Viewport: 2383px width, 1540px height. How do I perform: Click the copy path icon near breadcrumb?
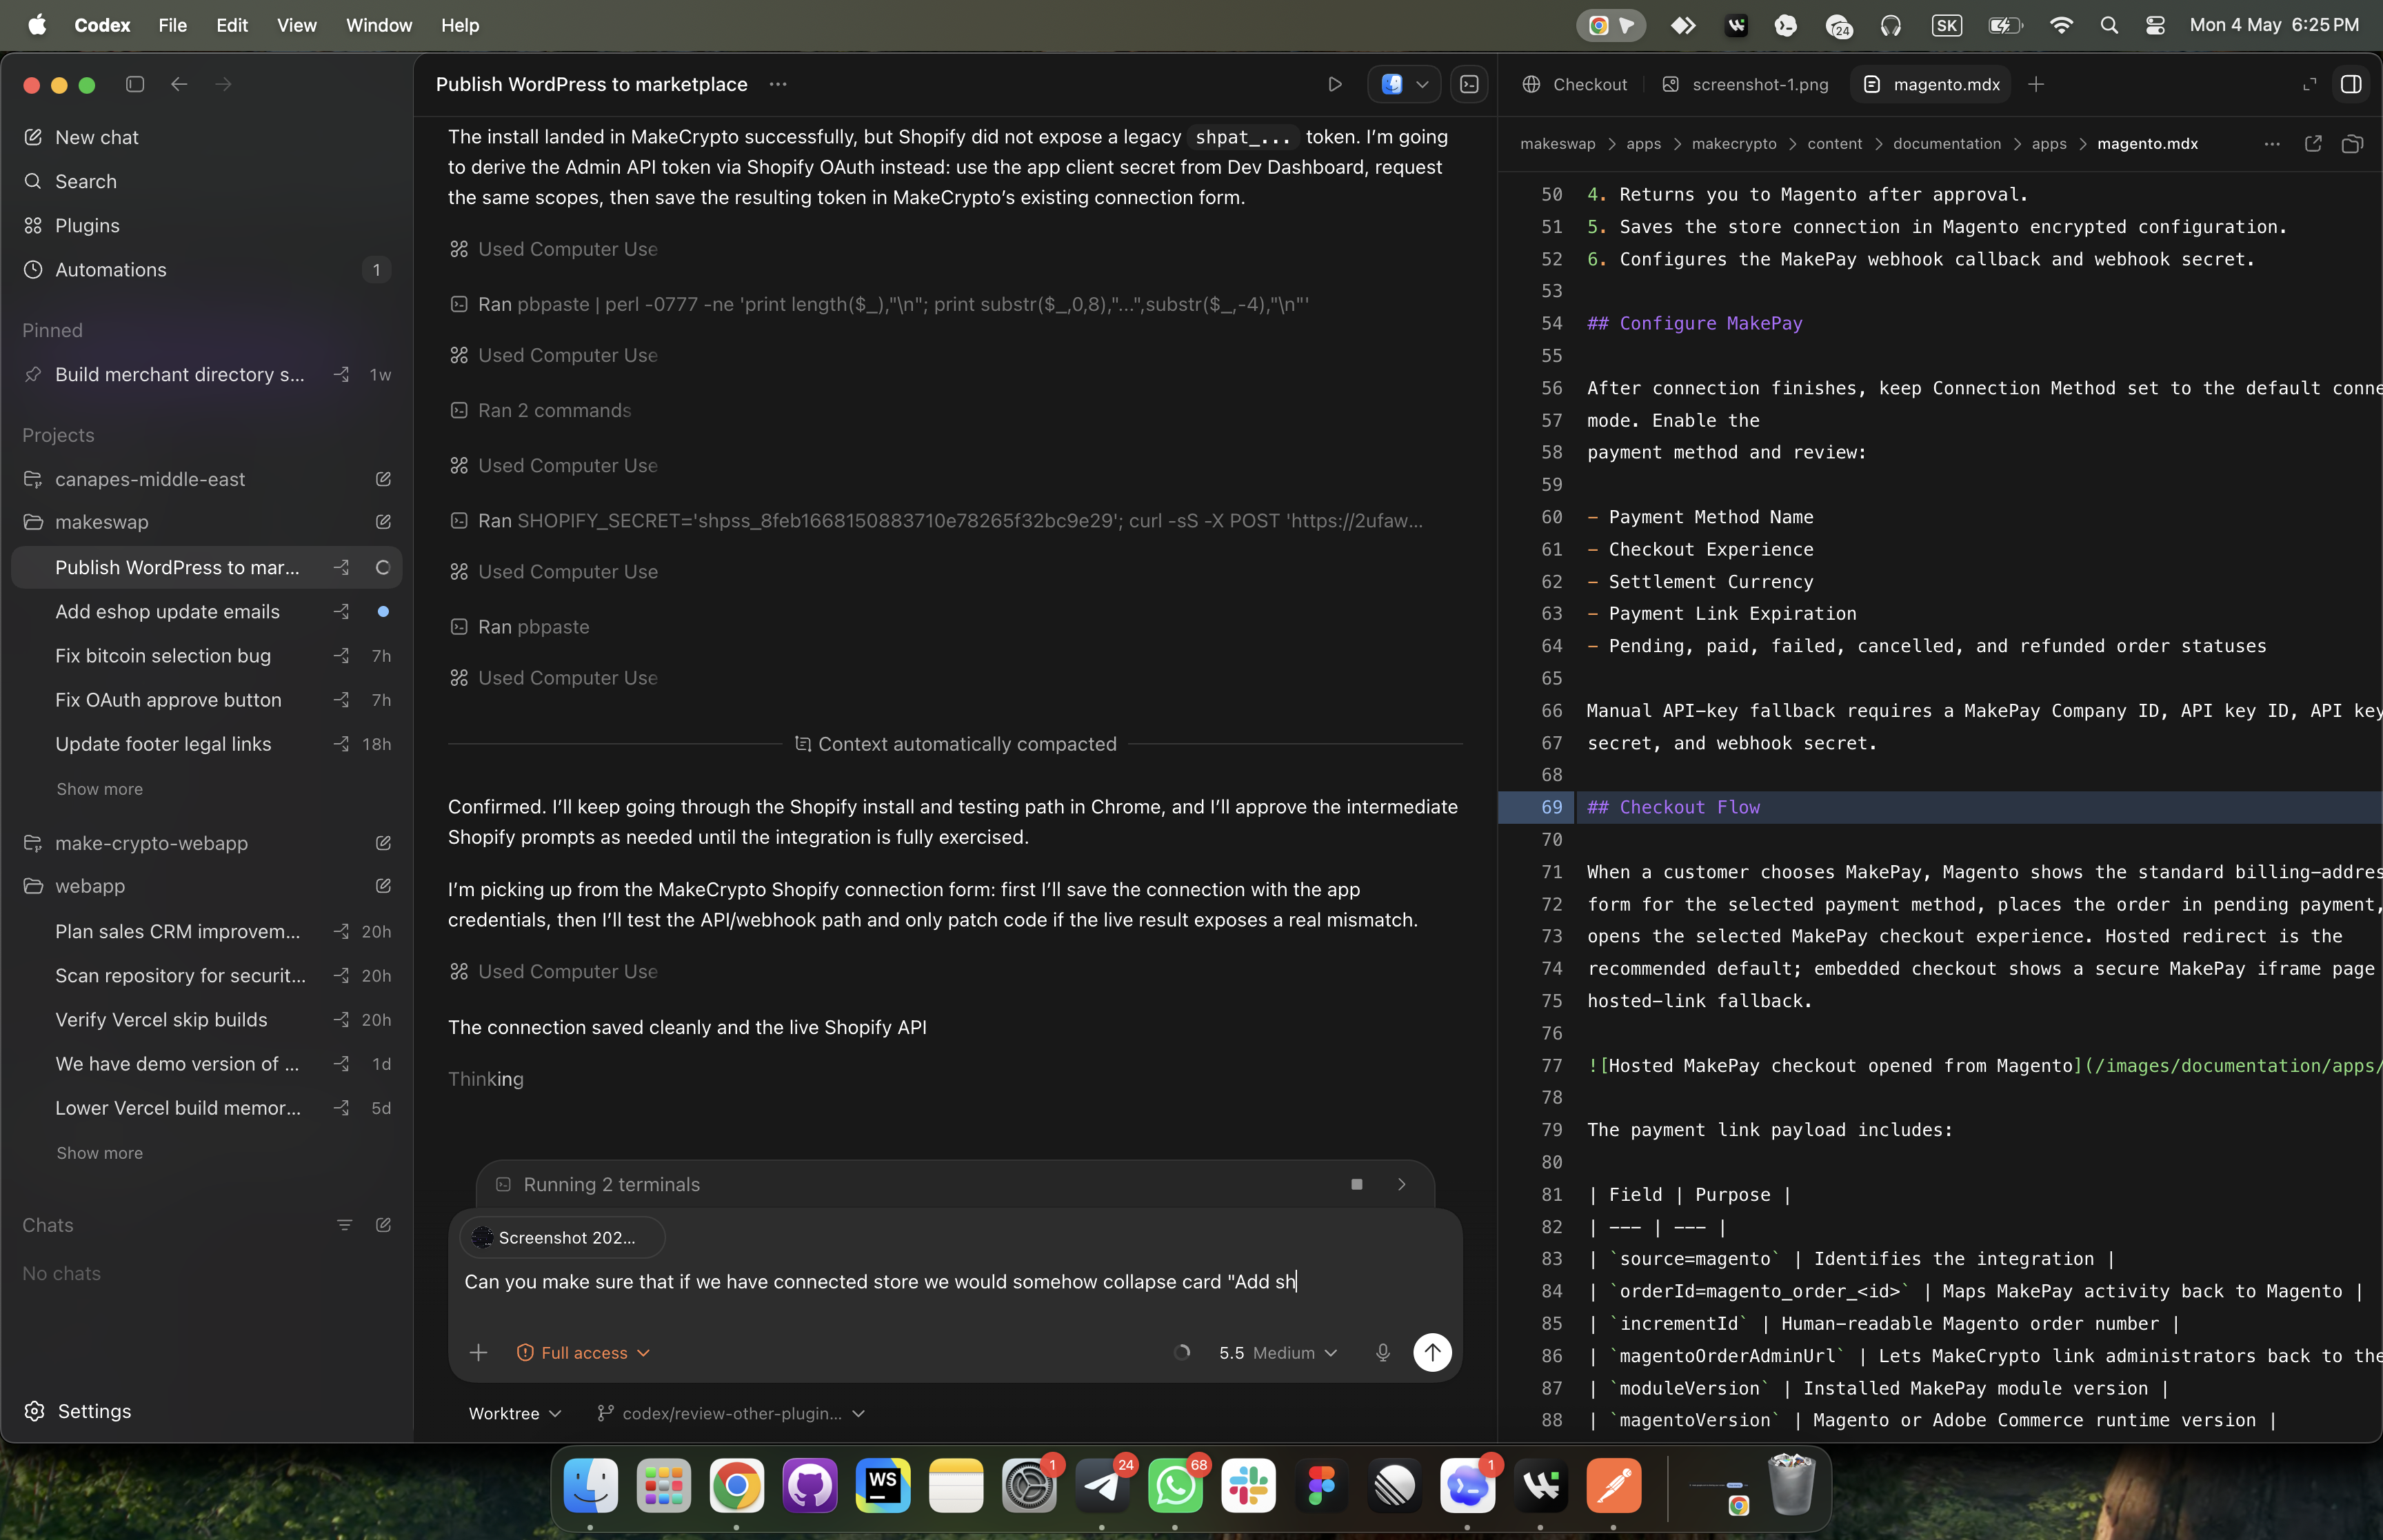[2352, 144]
